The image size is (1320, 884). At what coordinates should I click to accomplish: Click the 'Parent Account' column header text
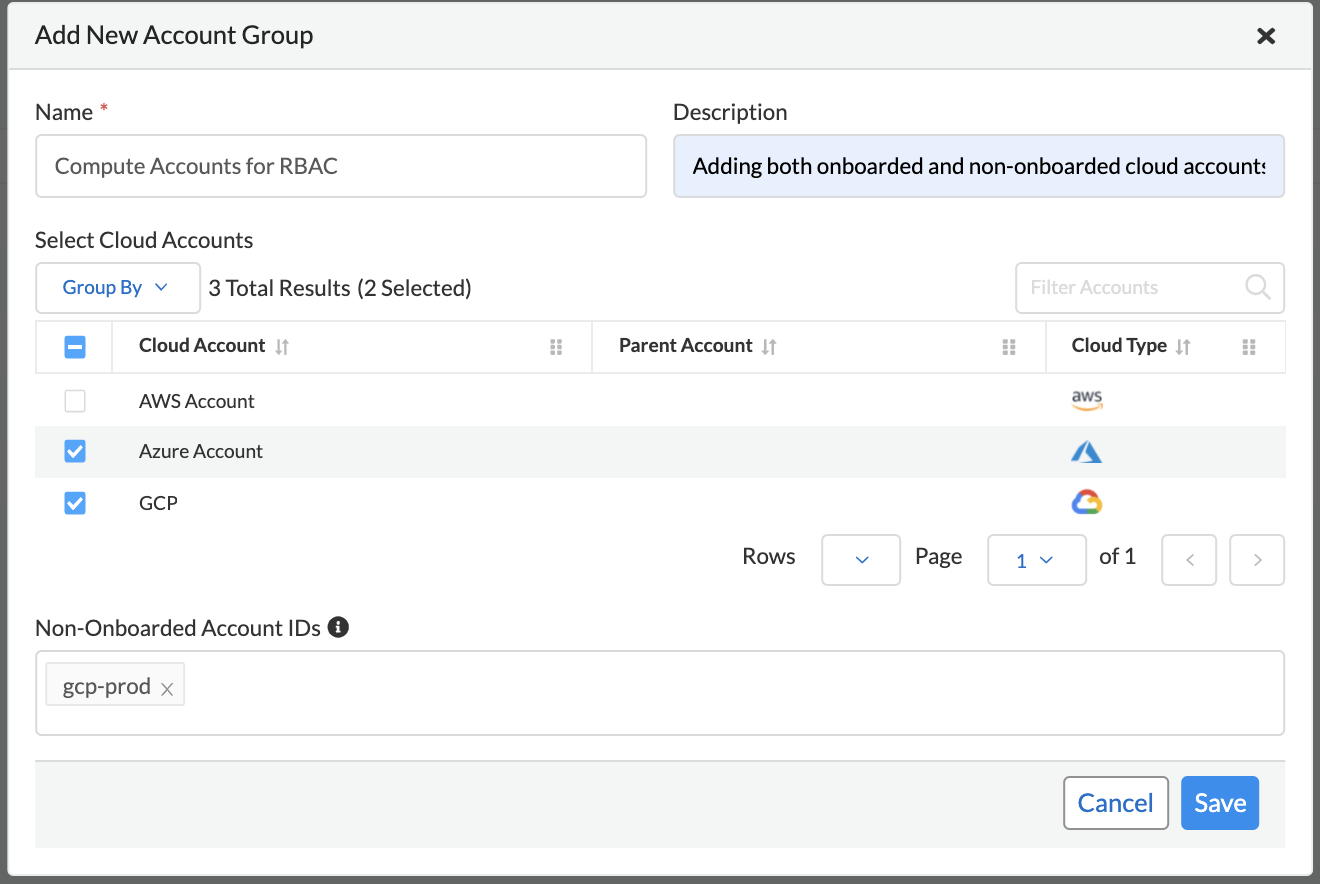(x=686, y=346)
